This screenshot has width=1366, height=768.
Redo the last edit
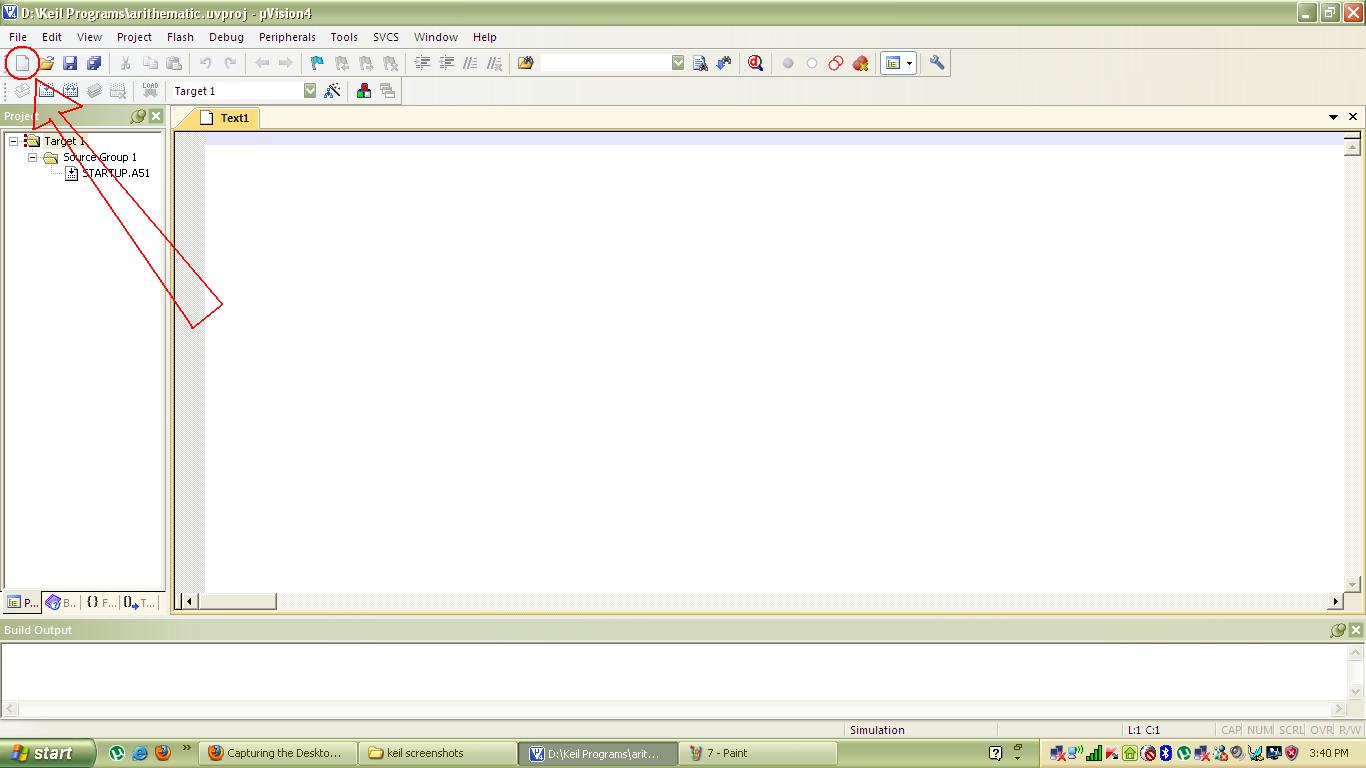(230, 63)
